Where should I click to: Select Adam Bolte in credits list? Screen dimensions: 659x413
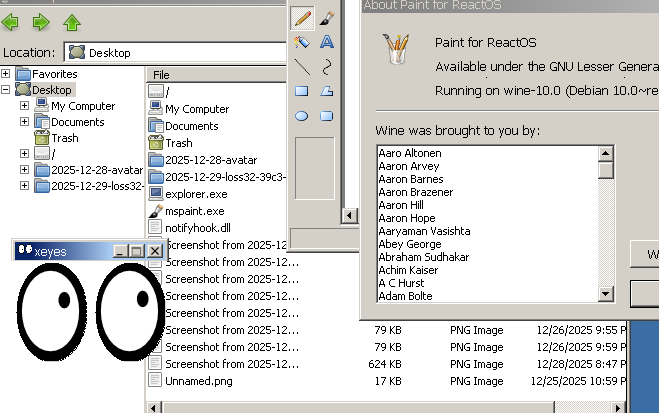[x=405, y=296]
